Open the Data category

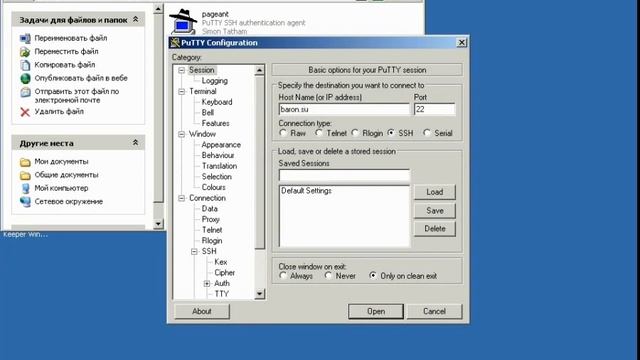209,209
